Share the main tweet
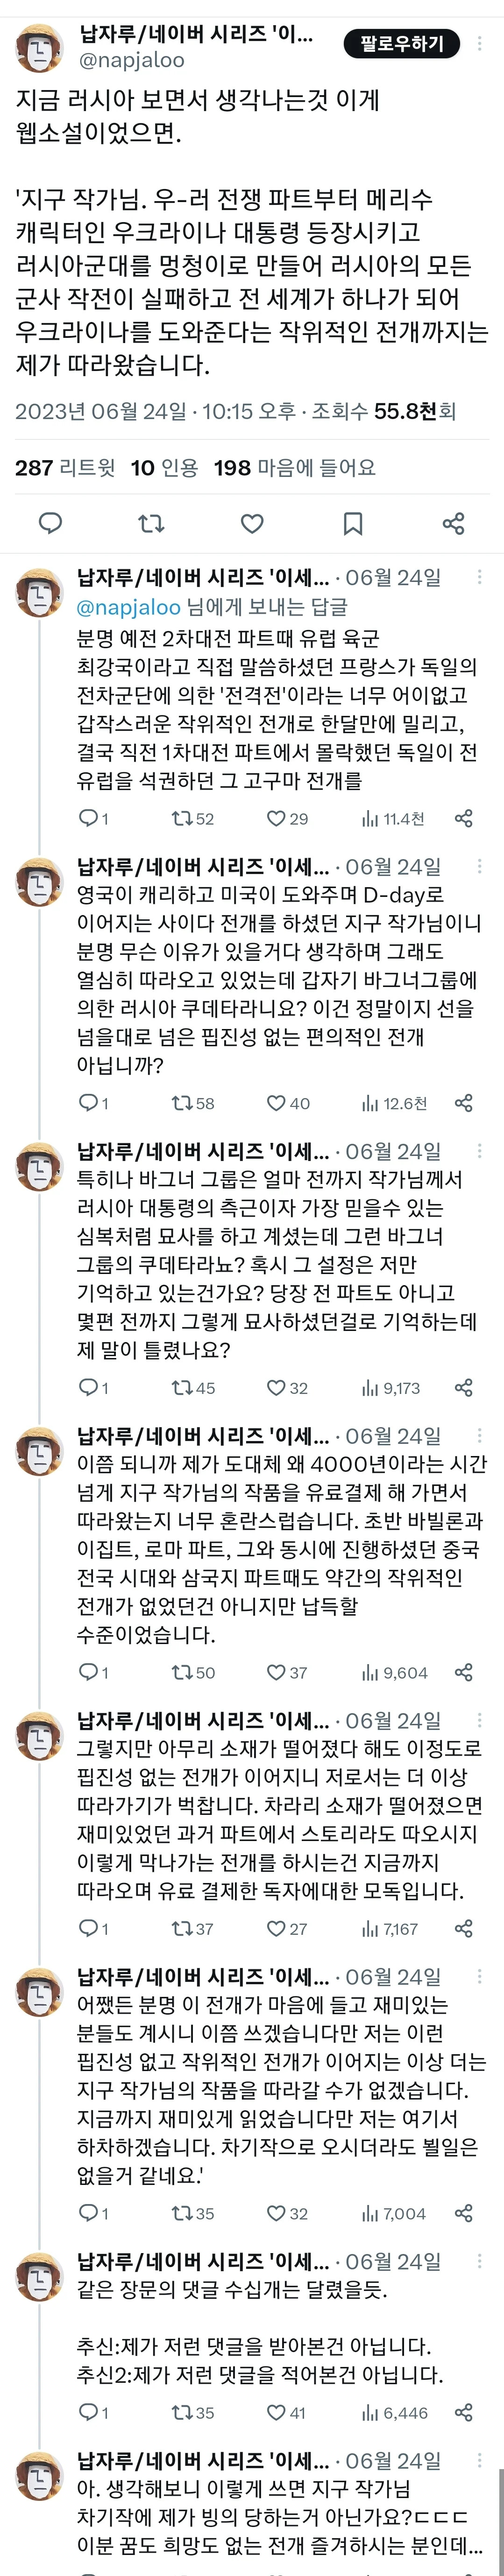504x2576 pixels. (x=453, y=523)
